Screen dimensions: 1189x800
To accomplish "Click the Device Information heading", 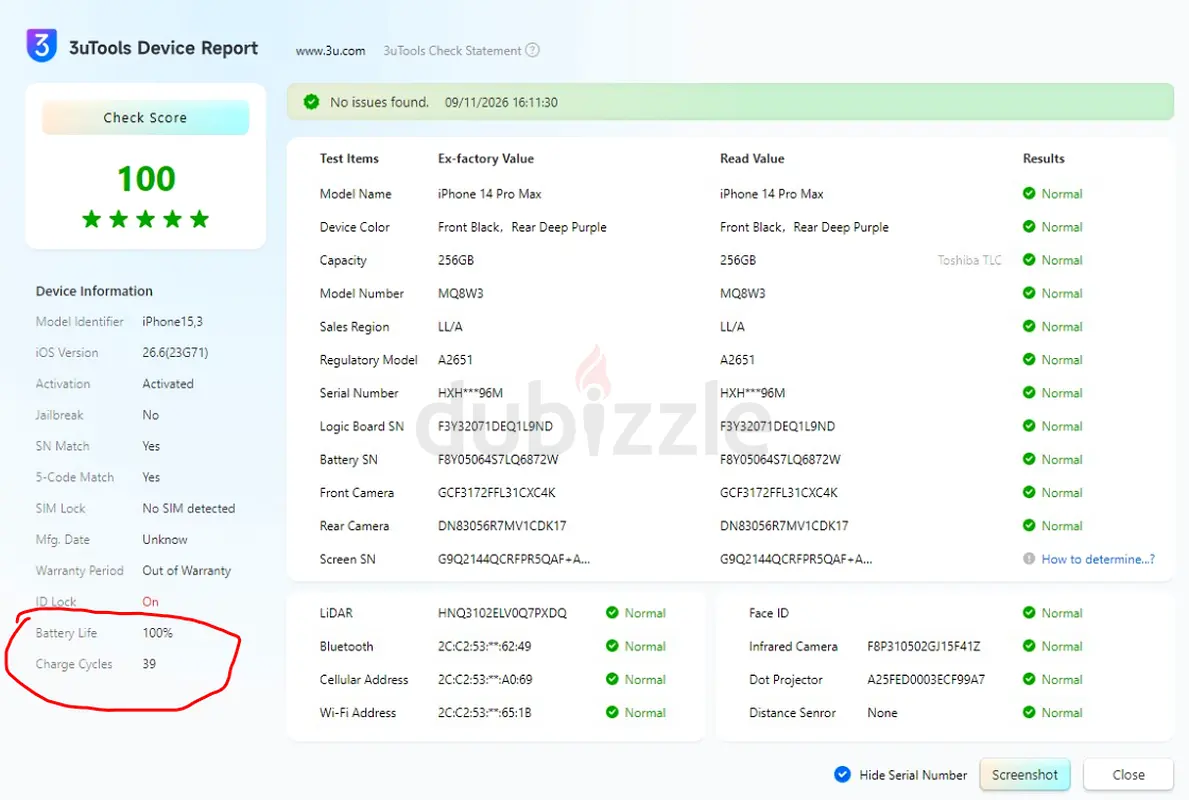I will 94,291.
